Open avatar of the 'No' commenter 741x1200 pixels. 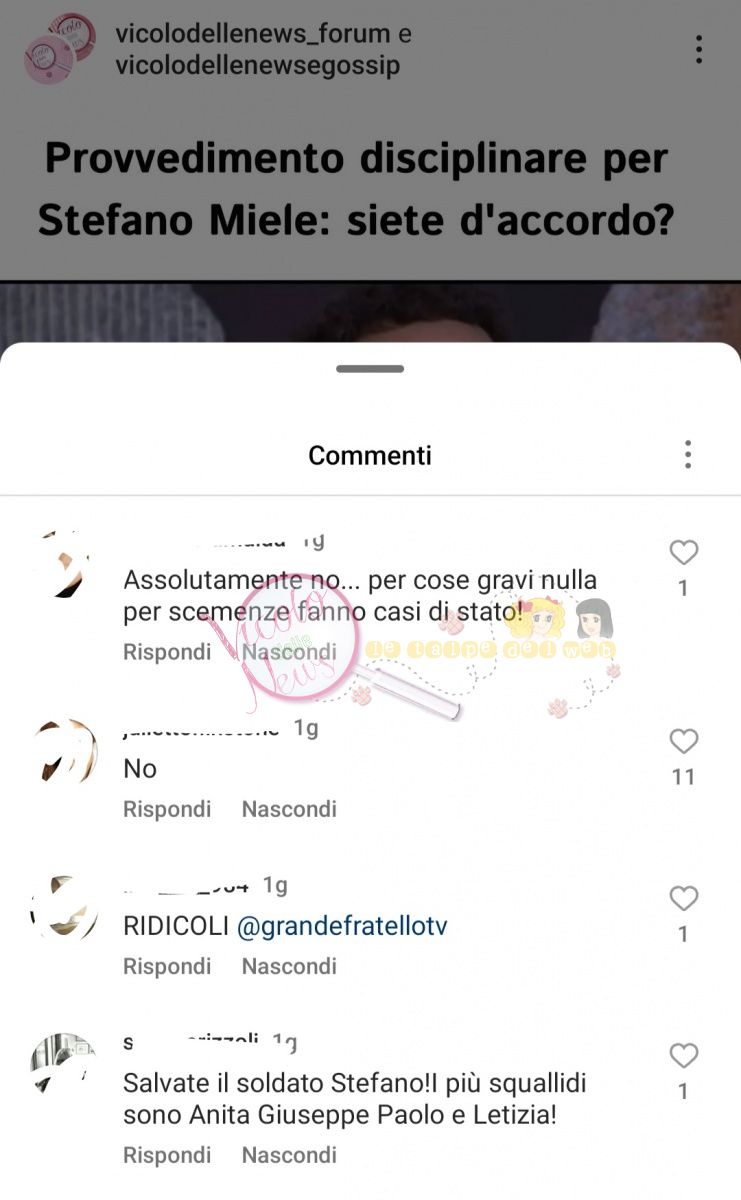coord(63,752)
